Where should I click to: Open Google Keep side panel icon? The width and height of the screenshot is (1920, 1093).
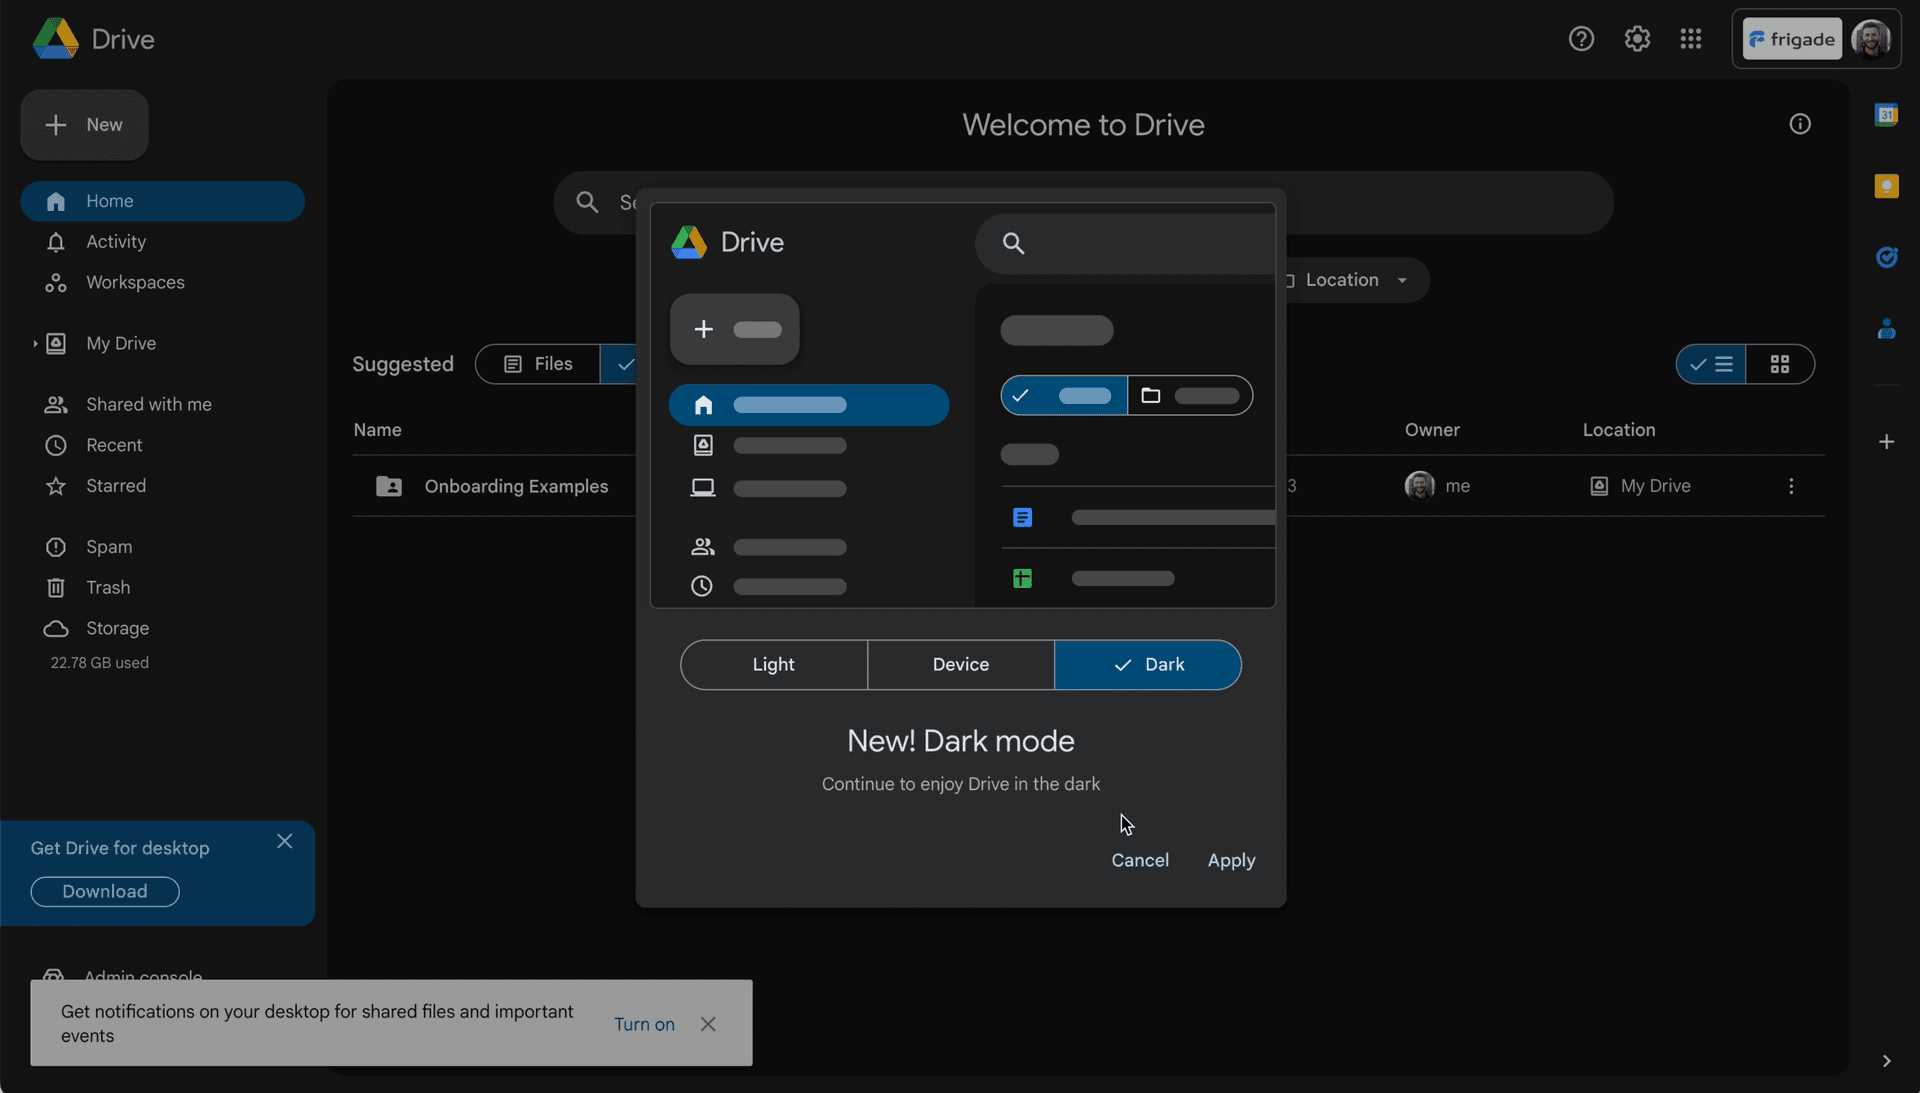pos(1887,186)
